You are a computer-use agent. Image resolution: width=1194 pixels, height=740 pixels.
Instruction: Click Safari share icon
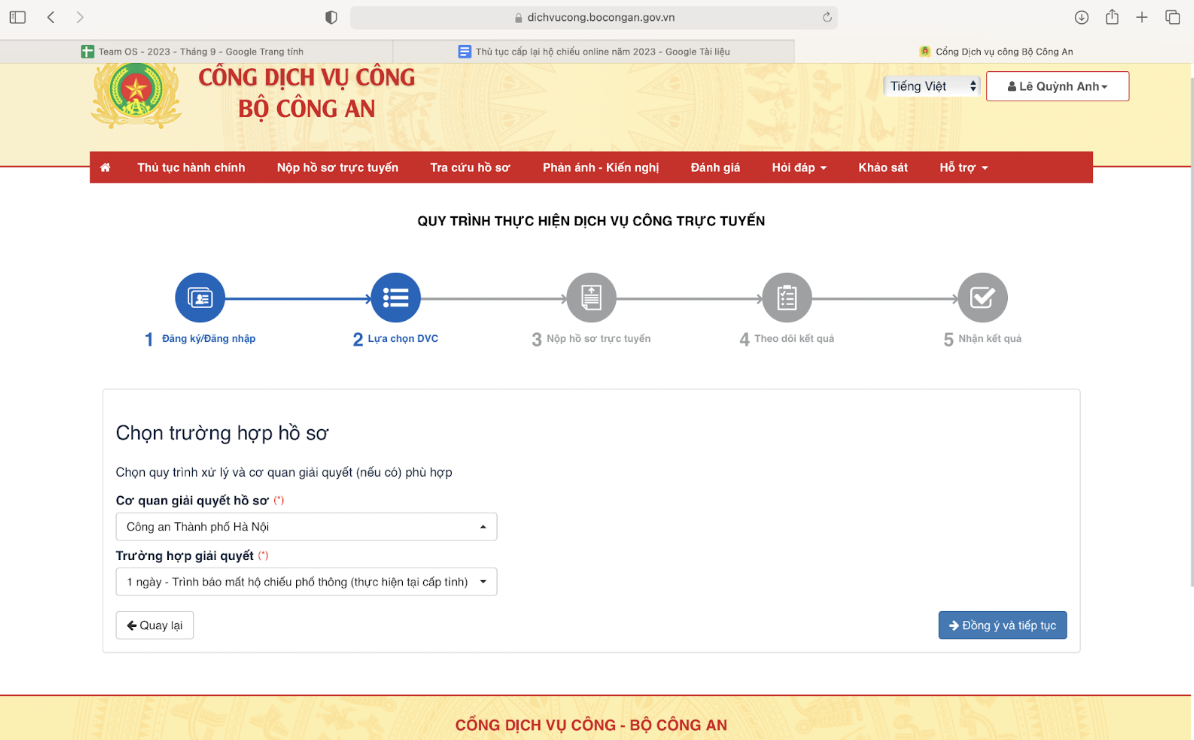click(1111, 17)
